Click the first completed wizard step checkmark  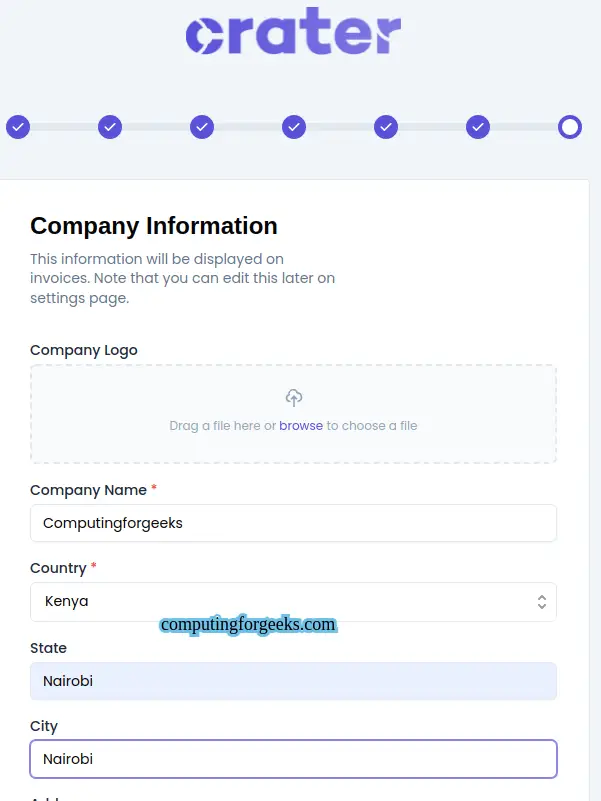click(x=18, y=127)
